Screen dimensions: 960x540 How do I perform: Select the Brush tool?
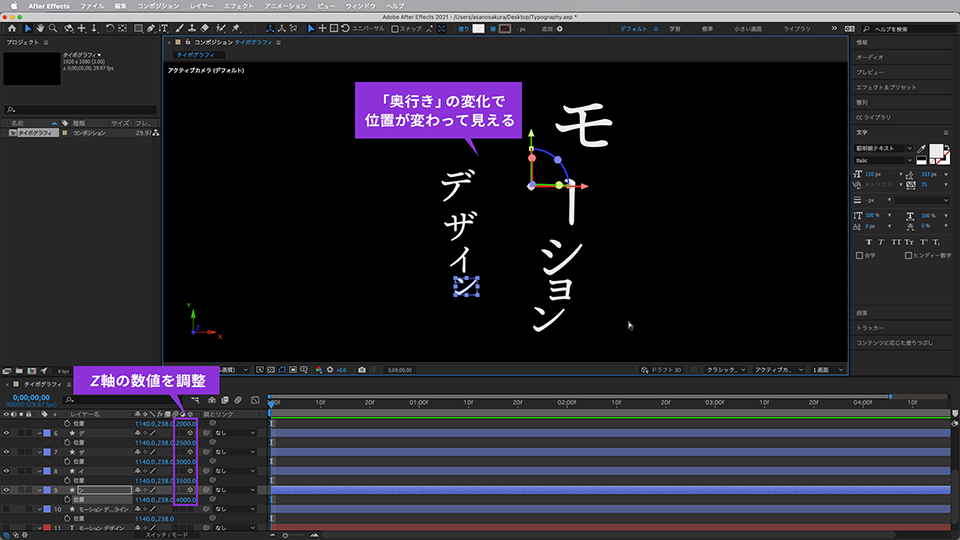[x=179, y=28]
